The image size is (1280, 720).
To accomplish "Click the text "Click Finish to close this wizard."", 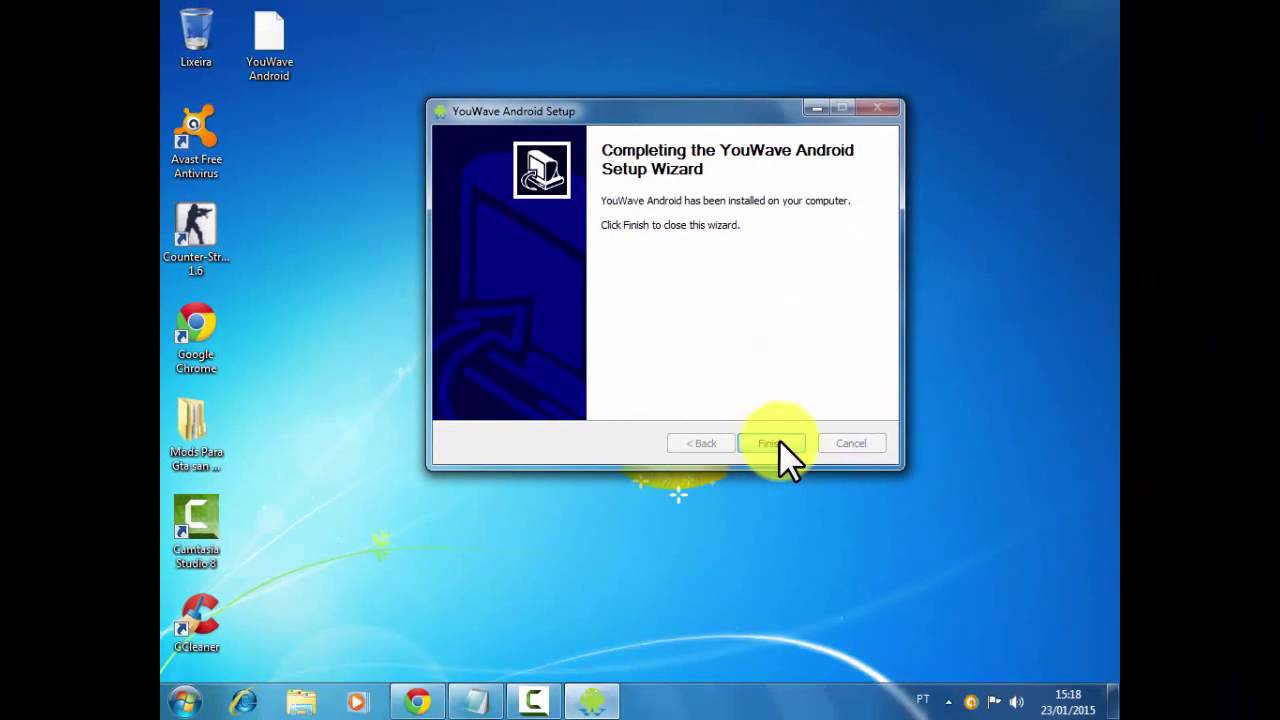I will [x=670, y=225].
